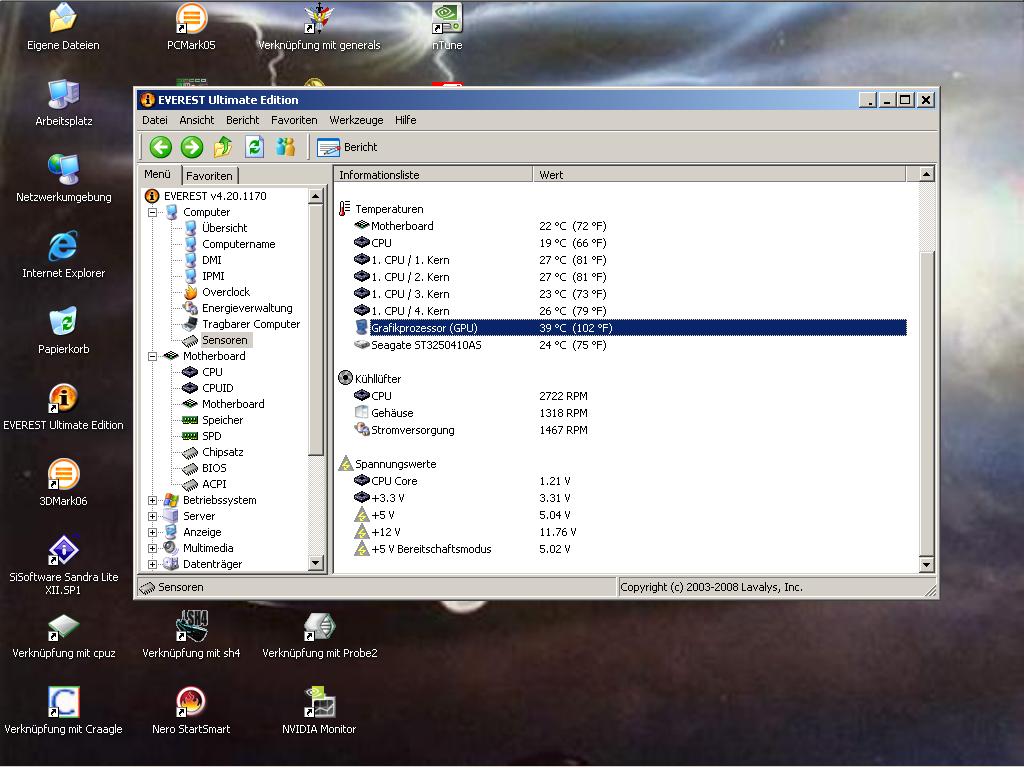
Task: Open the Energieverwaltung tree item
Action: click(x=247, y=308)
